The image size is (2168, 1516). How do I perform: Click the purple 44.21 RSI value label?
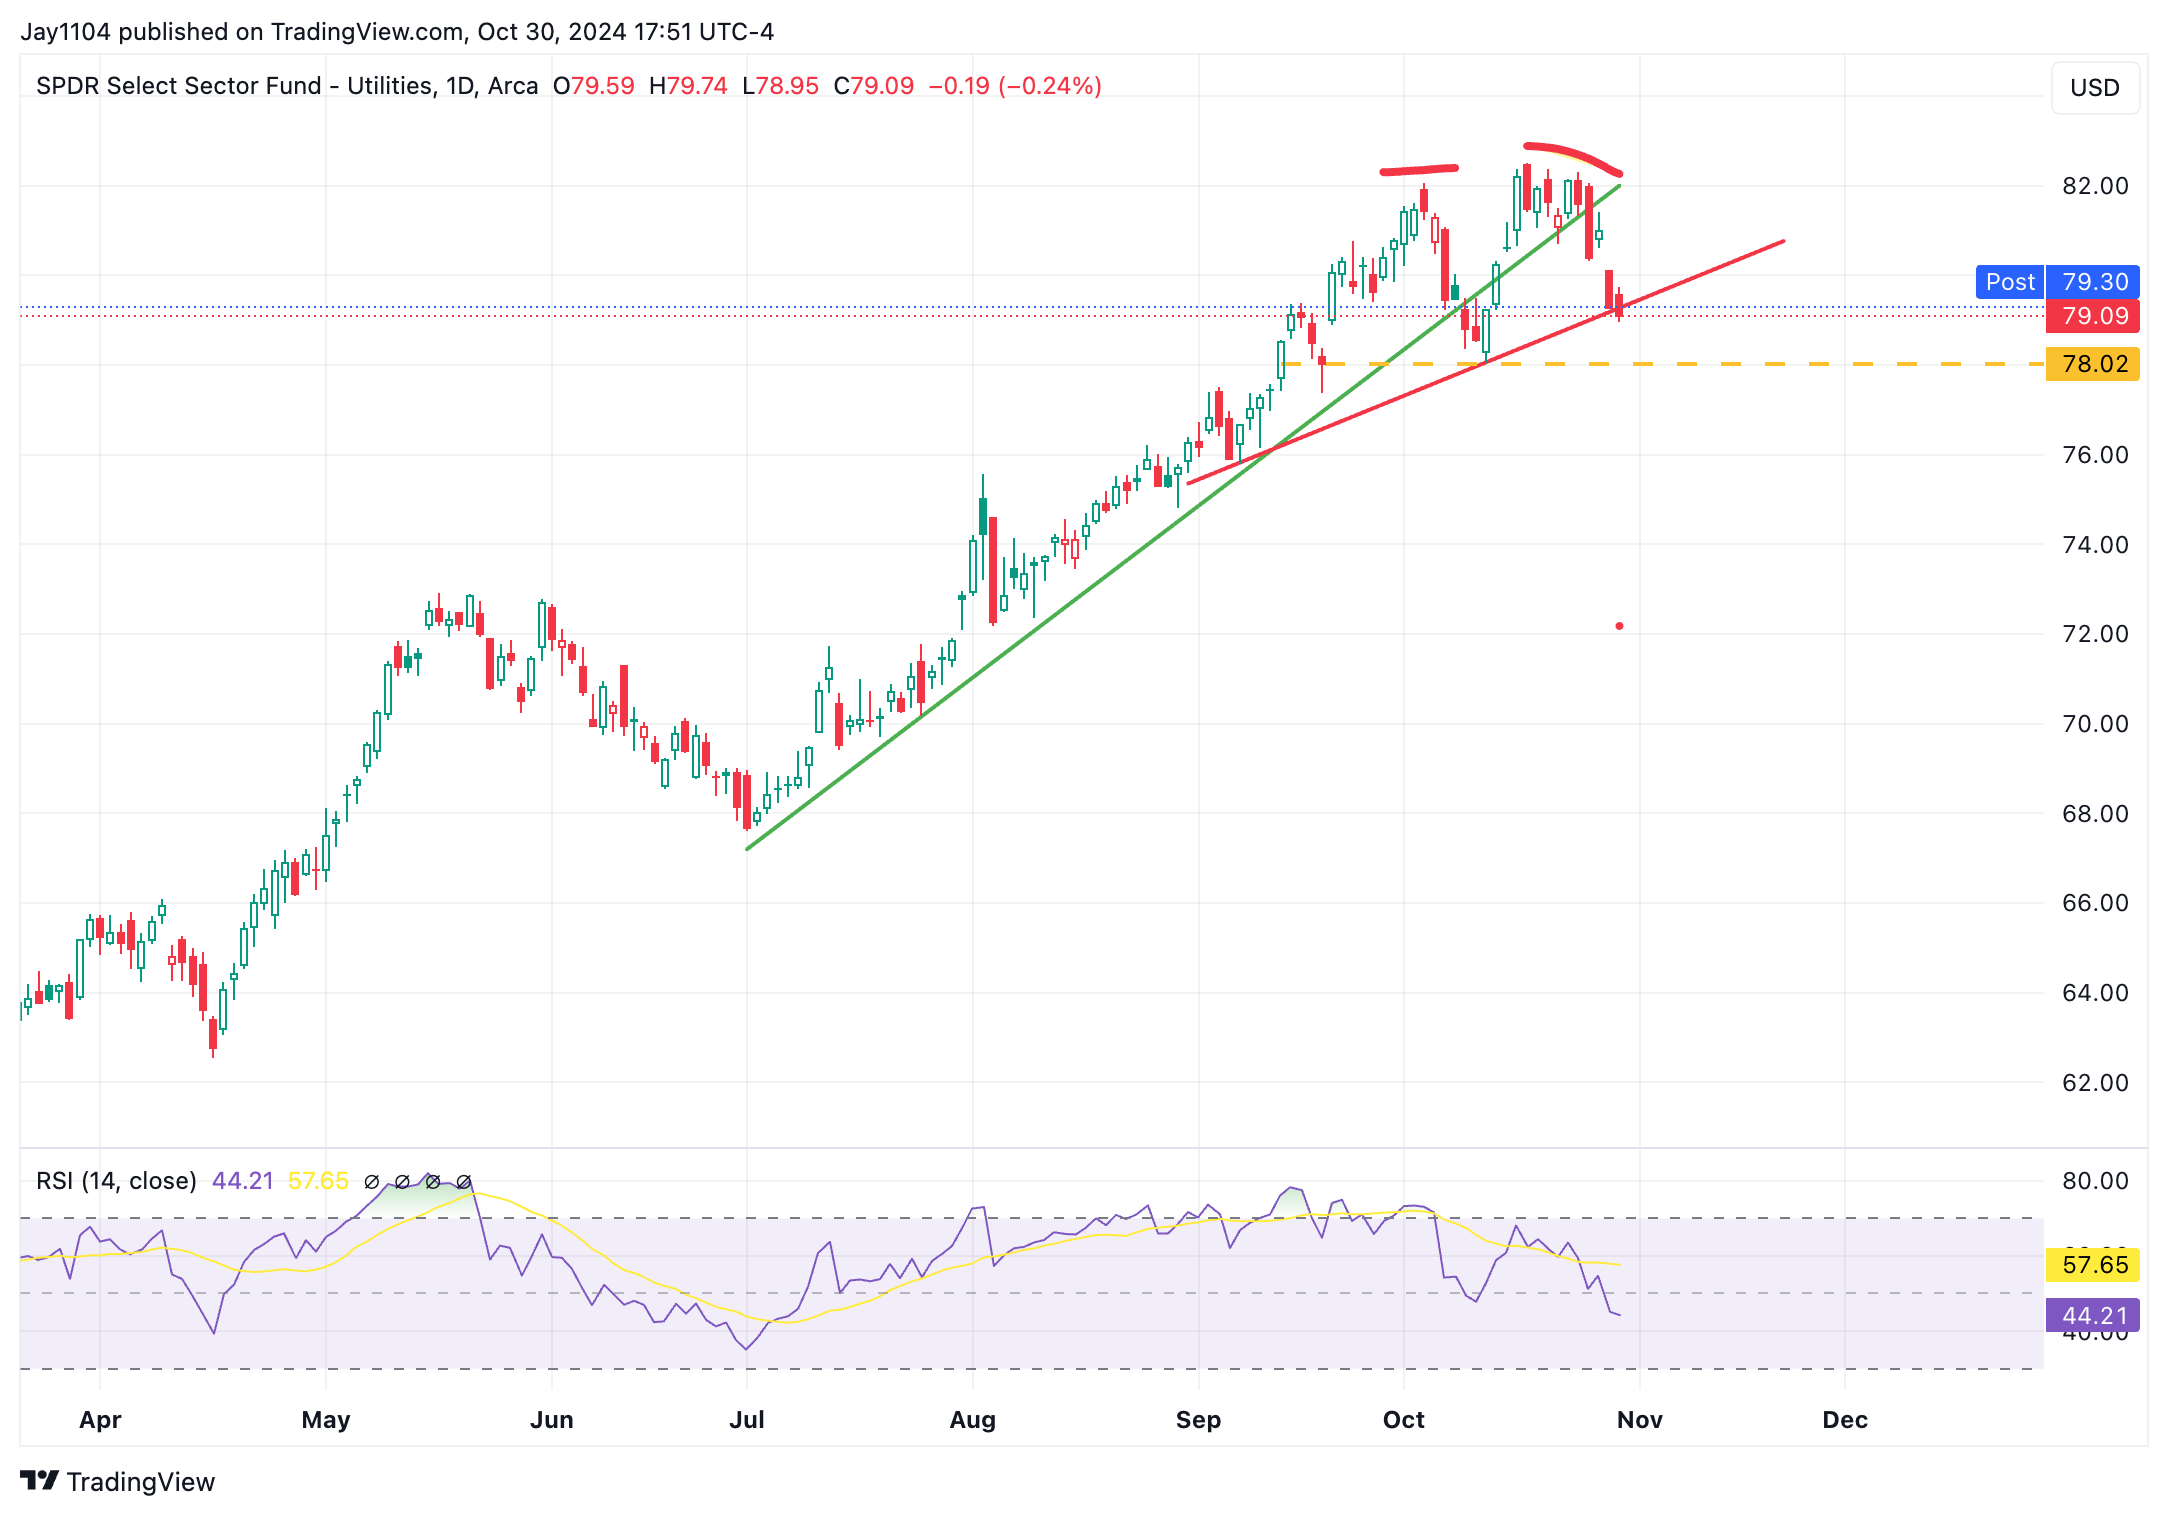point(2093,1316)
